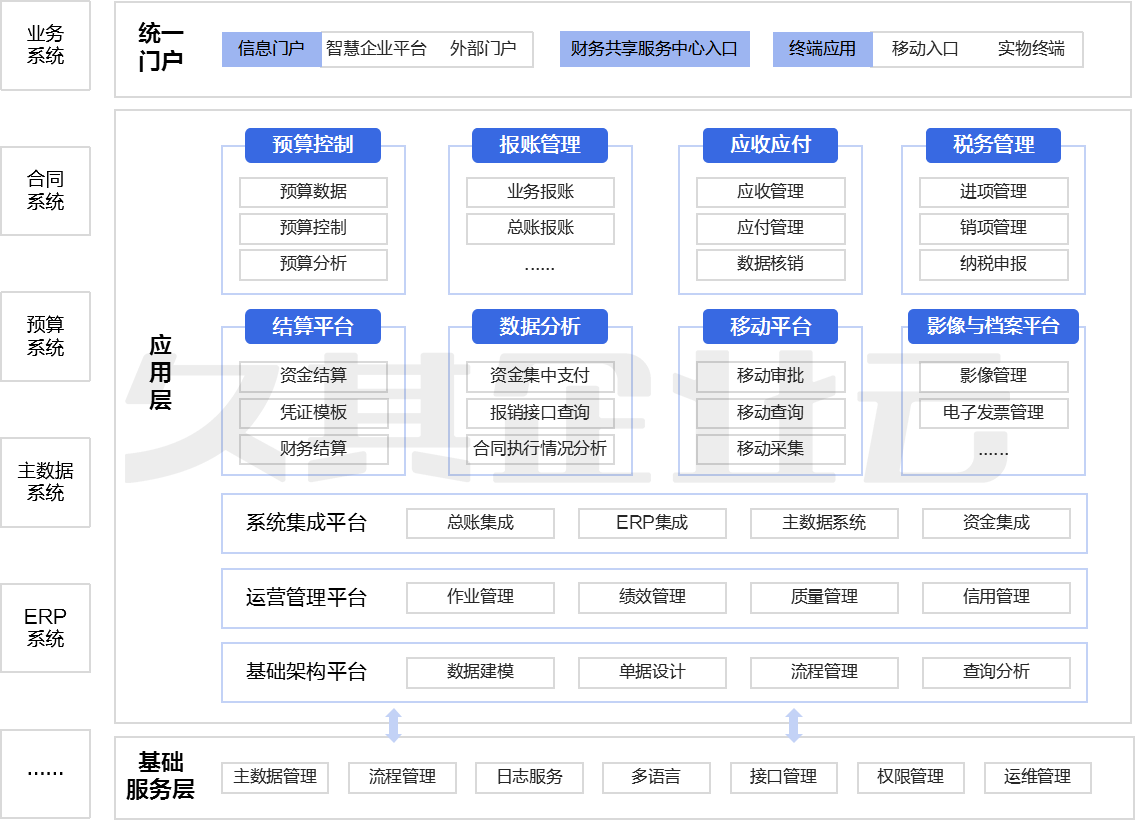Open the 报账管理 module header
Image resolution: width=1136 pixels, height=831 pixels.
click(540, 145)
